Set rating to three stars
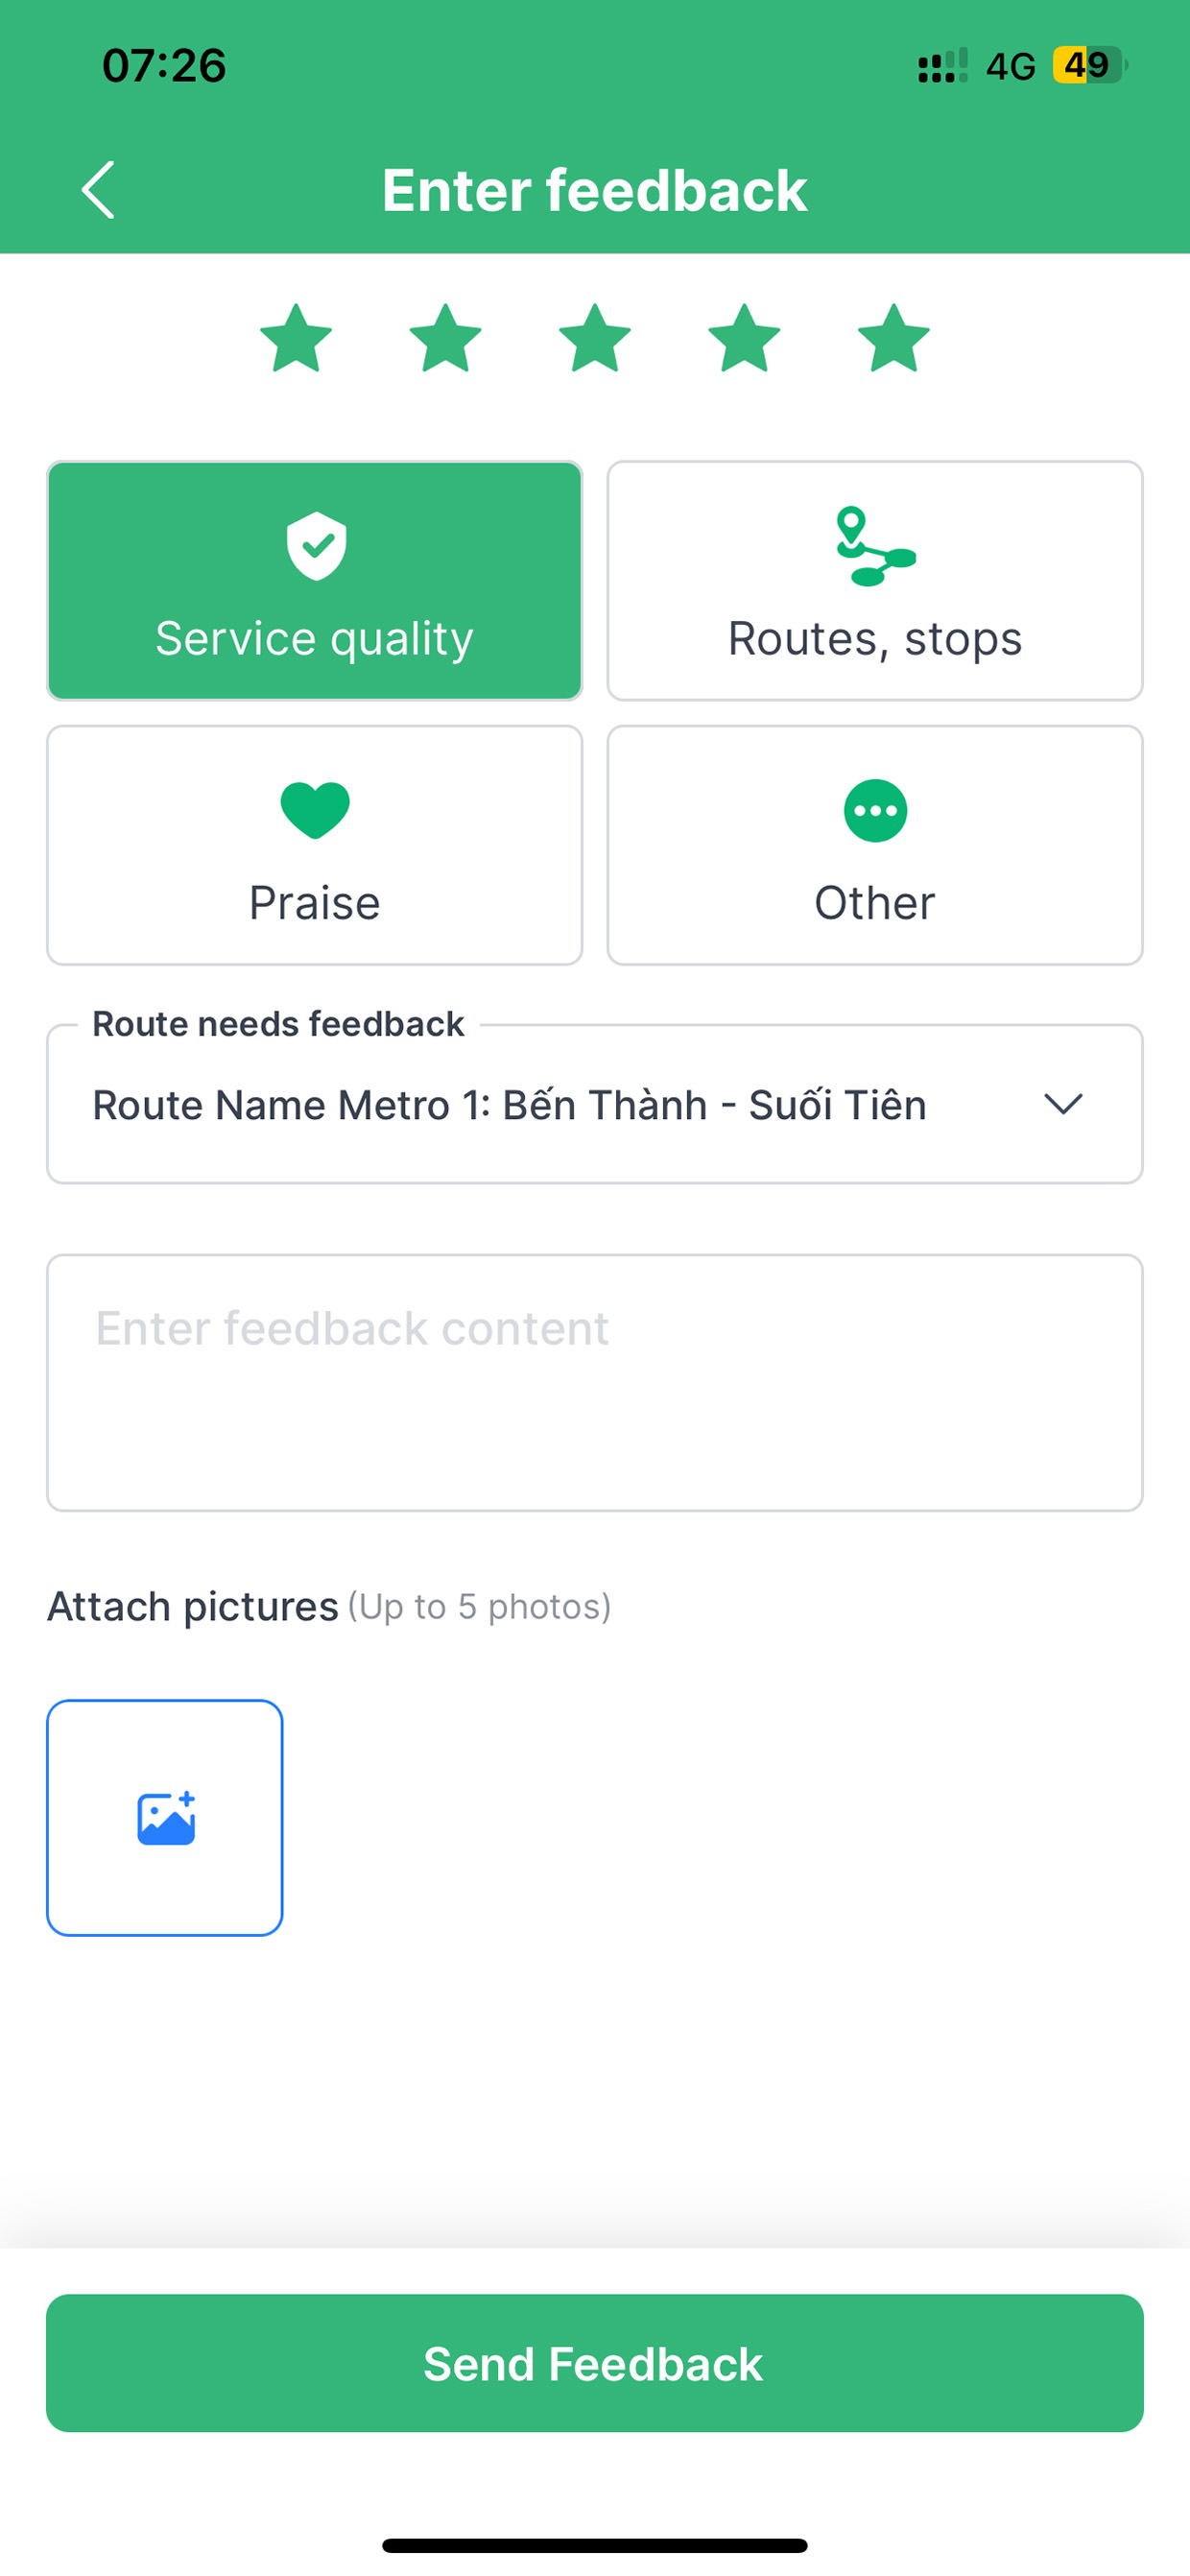Image resolution: width=1190 pixels, height=2576 pixels. pos(595,339)
